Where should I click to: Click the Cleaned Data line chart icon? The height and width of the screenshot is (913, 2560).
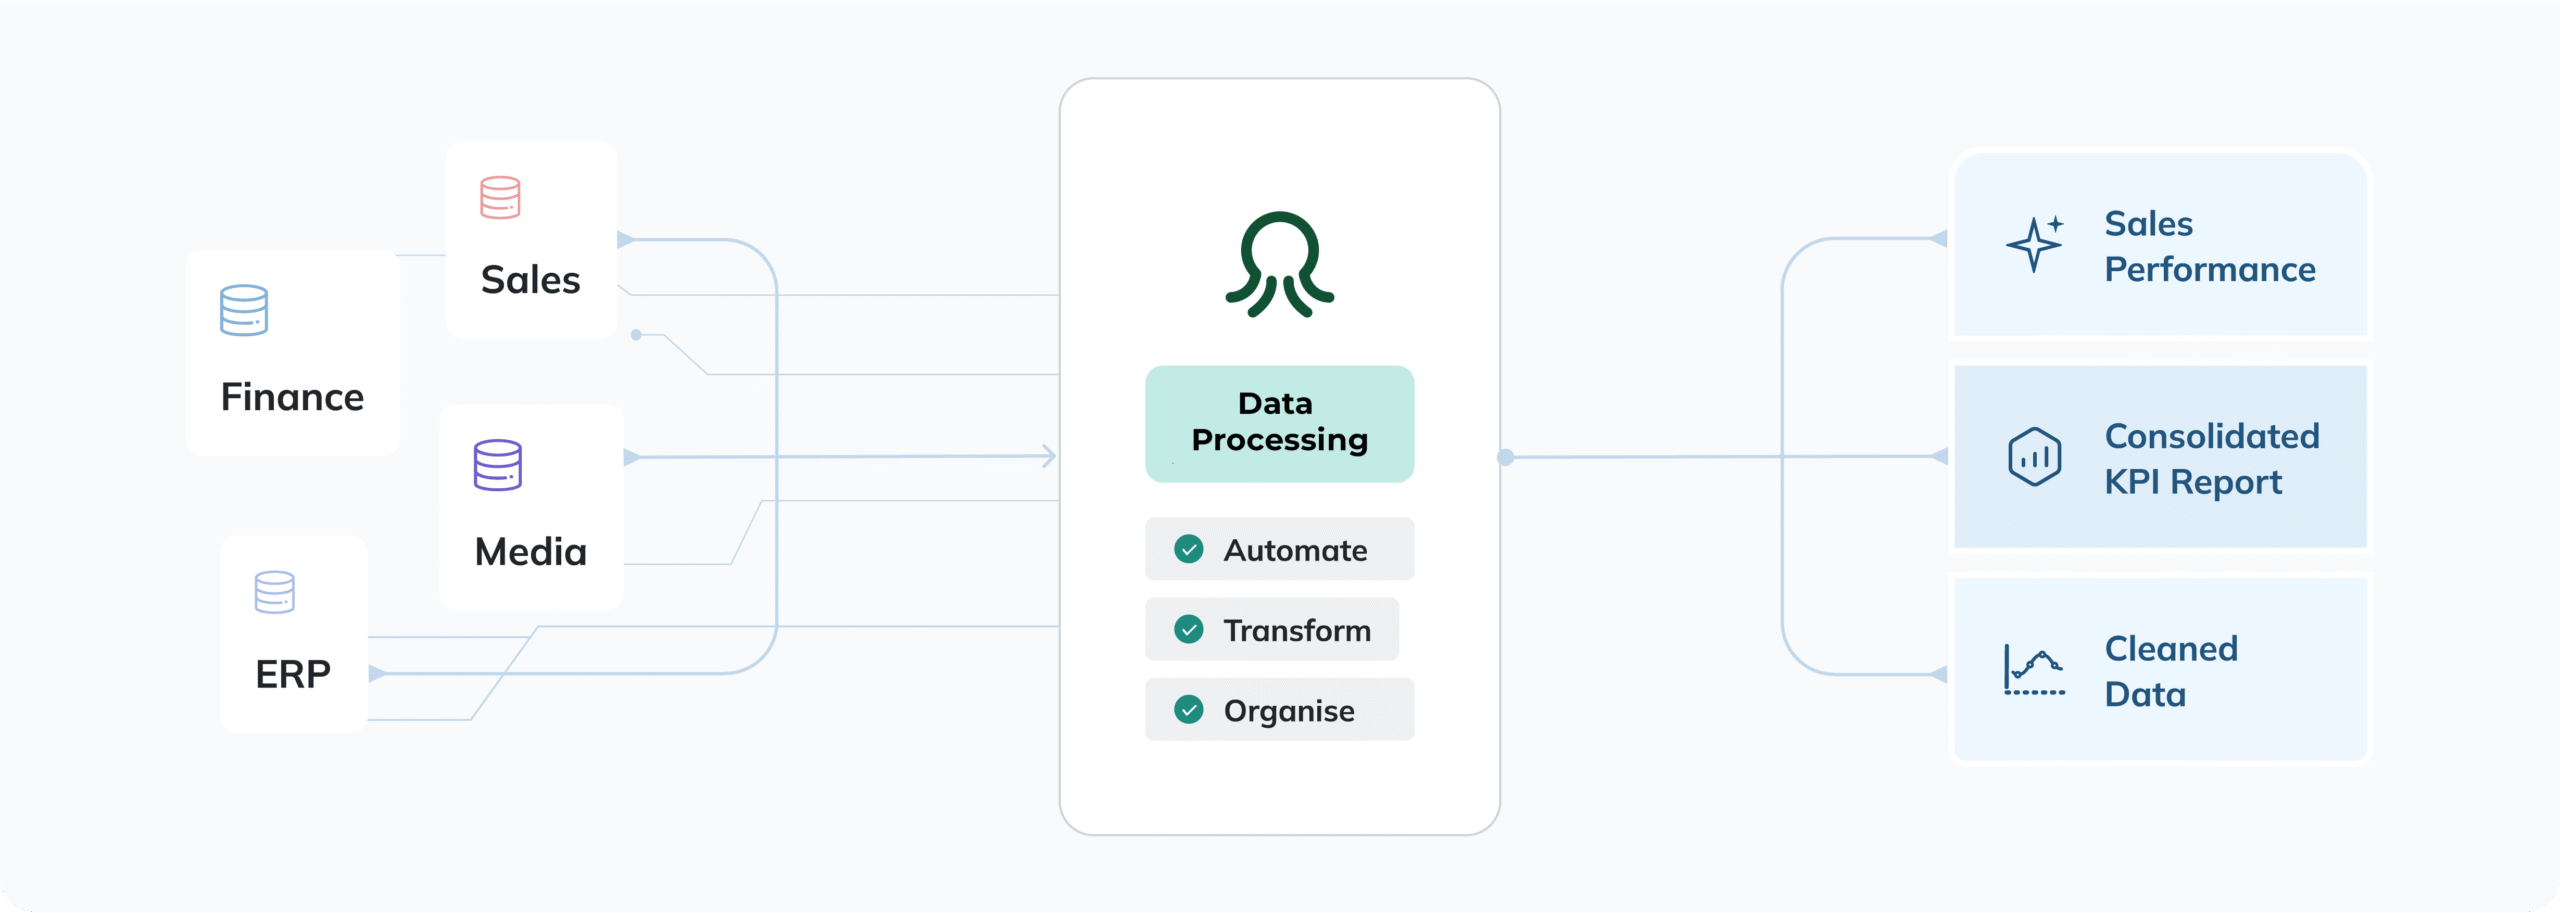tap(2034, 670)
